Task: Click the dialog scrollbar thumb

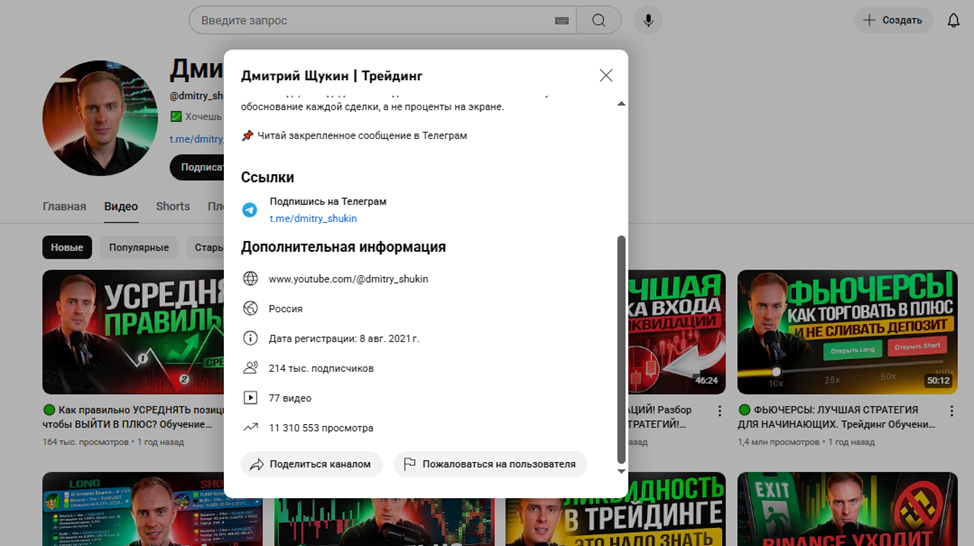Action: (621, 349)
